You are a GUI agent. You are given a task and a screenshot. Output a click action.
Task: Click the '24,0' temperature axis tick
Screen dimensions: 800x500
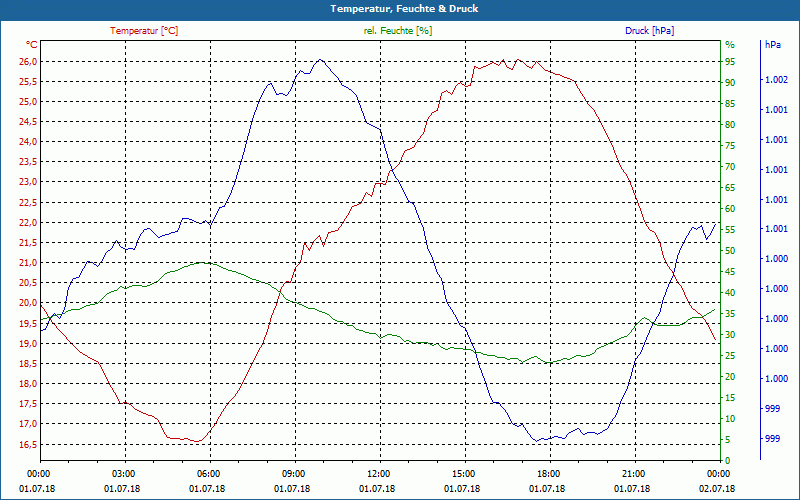point(28,142)
